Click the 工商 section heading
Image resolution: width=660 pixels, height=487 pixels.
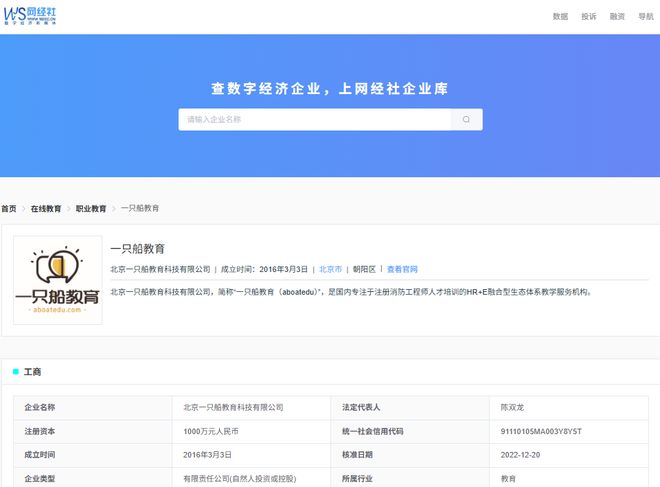click(x=32, y=372)
